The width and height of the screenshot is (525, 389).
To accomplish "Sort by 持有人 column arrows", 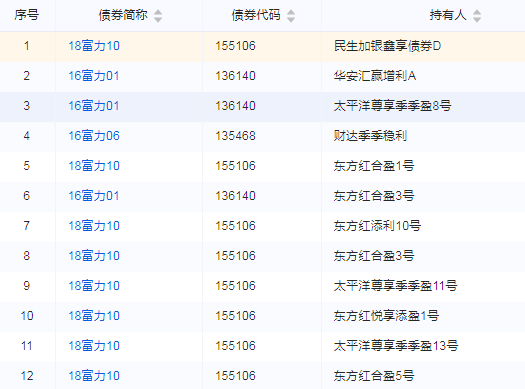I will point(477,16).
